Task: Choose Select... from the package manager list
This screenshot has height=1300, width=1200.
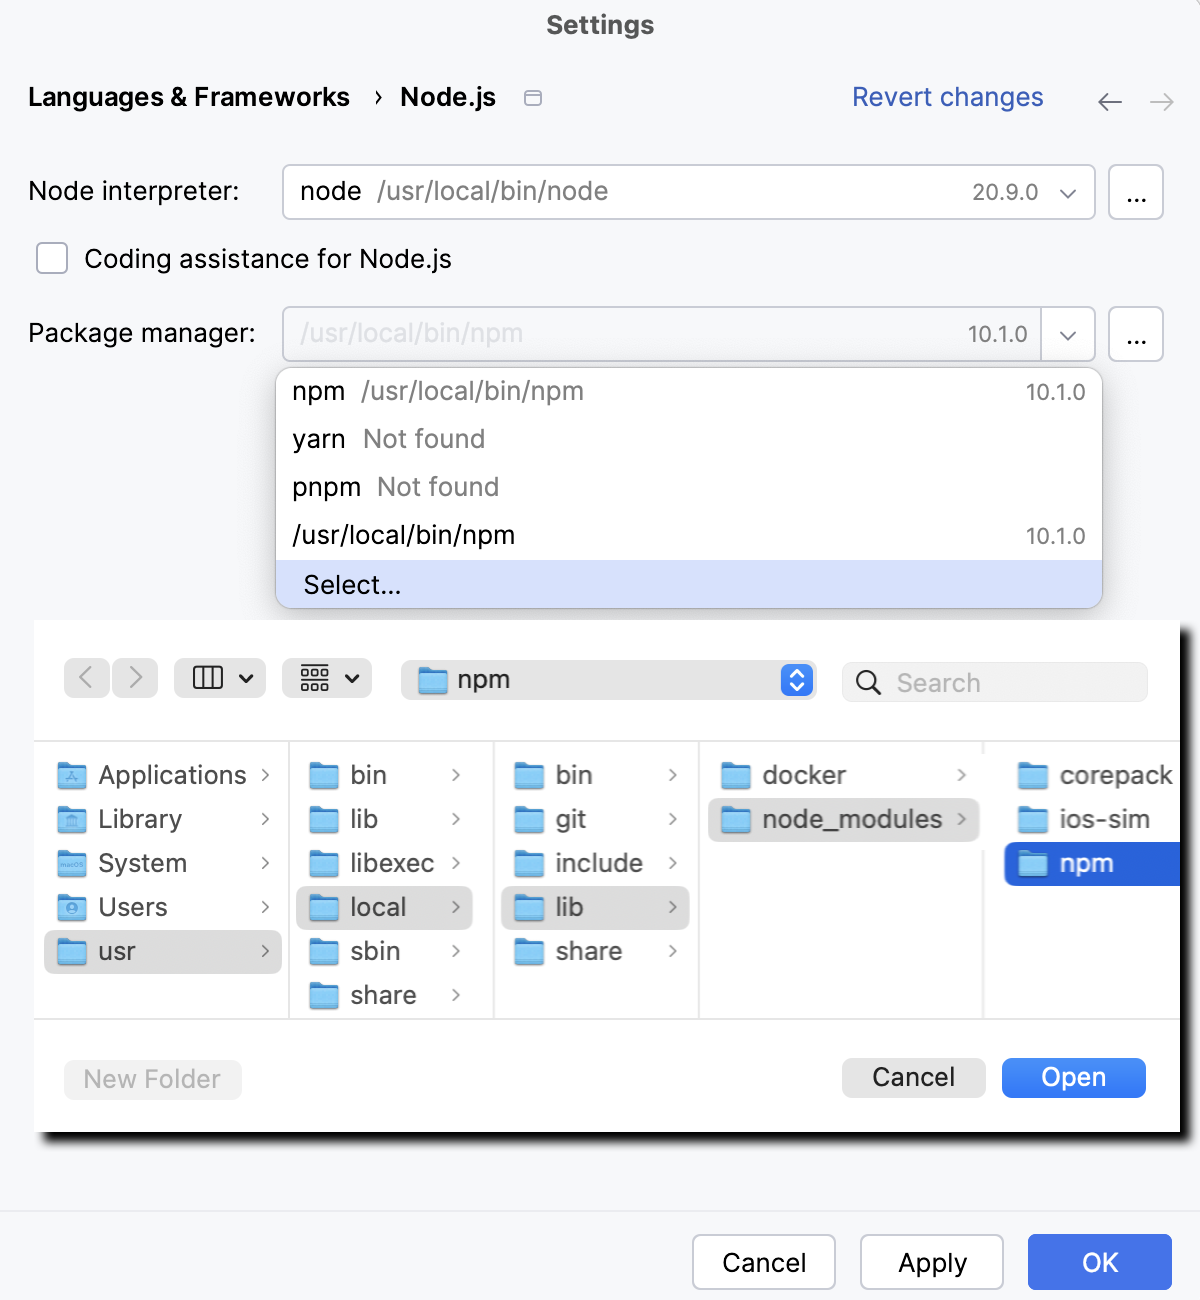Action: click(352, 585)
